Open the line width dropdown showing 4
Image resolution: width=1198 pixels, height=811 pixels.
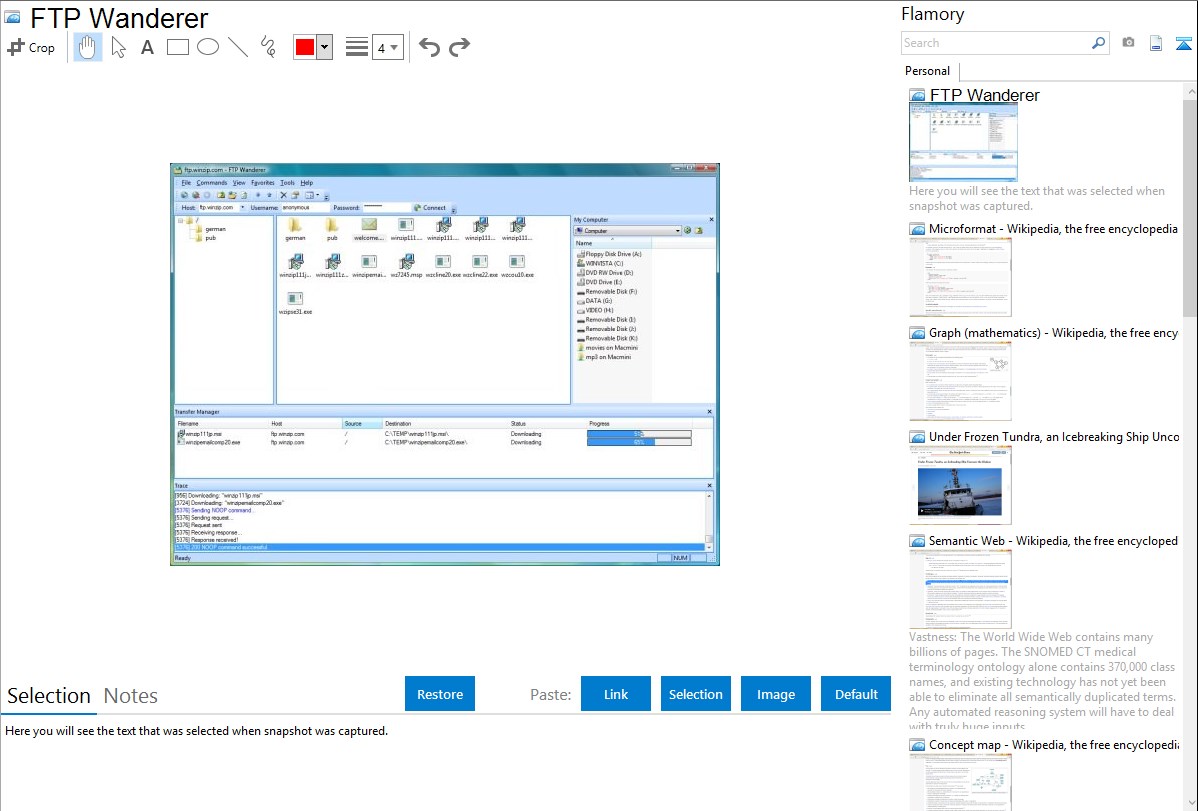click(x=387, y=48)
